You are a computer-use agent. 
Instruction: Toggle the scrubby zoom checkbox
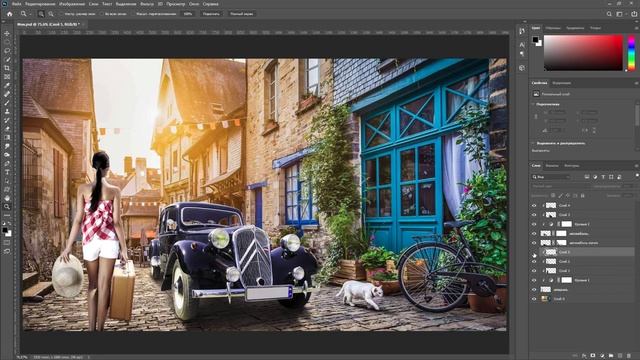pyautogui.click(x=133, y=14)
